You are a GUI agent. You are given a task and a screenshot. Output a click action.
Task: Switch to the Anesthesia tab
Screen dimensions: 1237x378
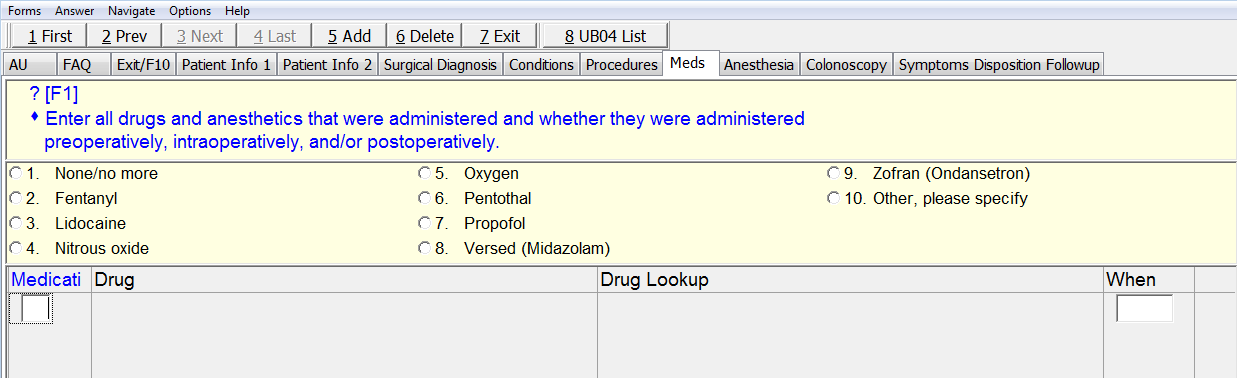[760, 65]
